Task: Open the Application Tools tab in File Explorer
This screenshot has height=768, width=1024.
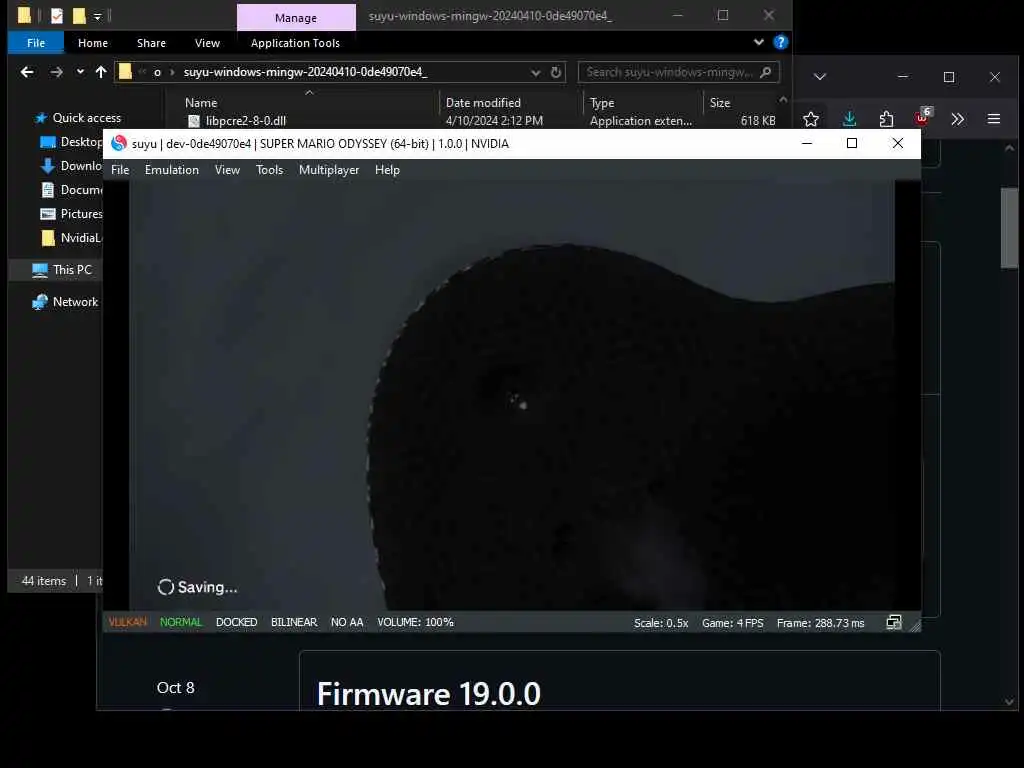Action: tap(295, 43)
